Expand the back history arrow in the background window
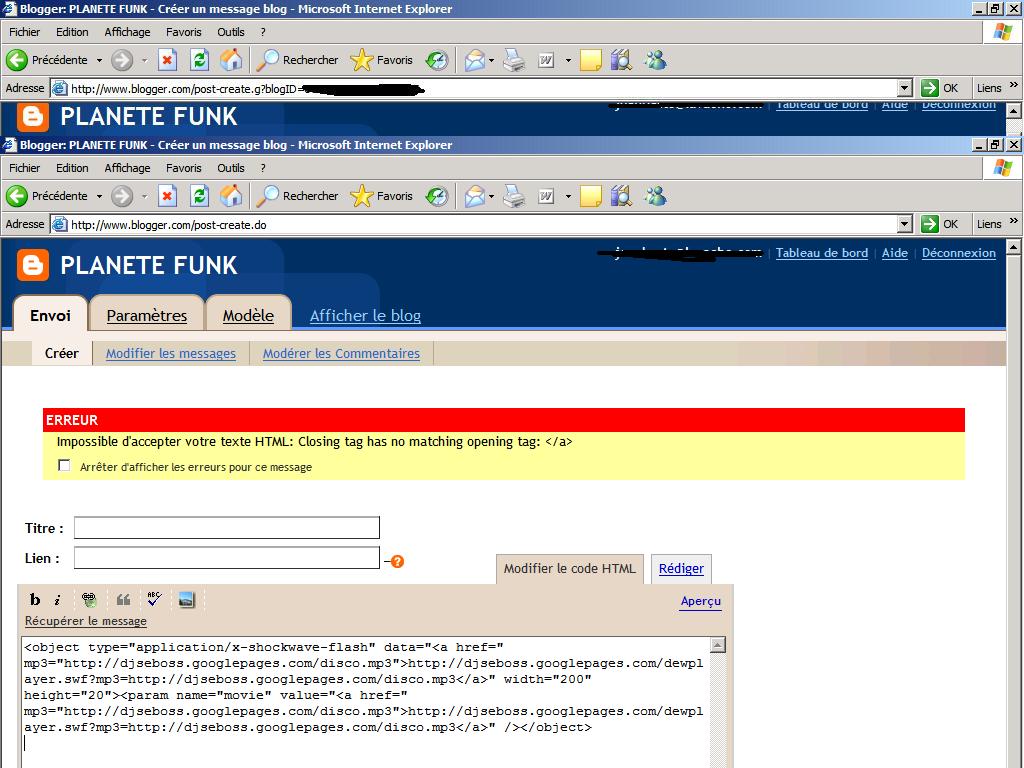This screenshot has width=1024, height=768. coord(99,60)
